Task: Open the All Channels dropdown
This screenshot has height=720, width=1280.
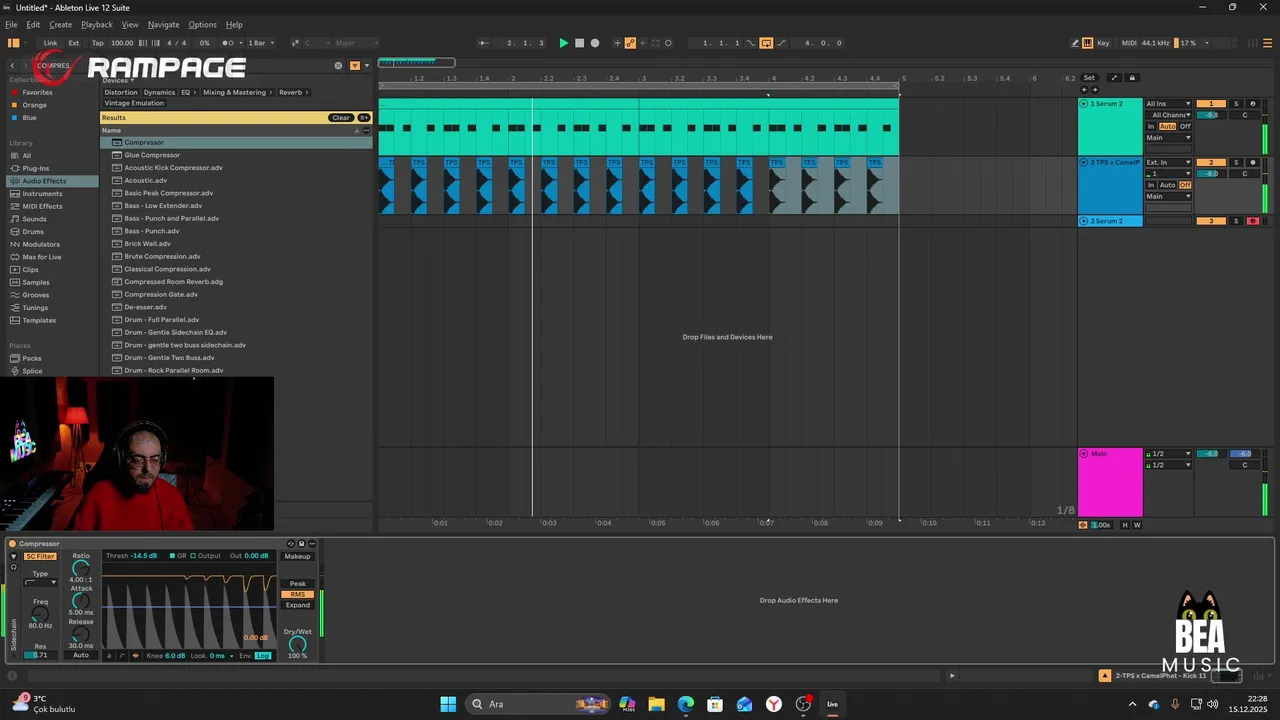Action: point(1168,115)
